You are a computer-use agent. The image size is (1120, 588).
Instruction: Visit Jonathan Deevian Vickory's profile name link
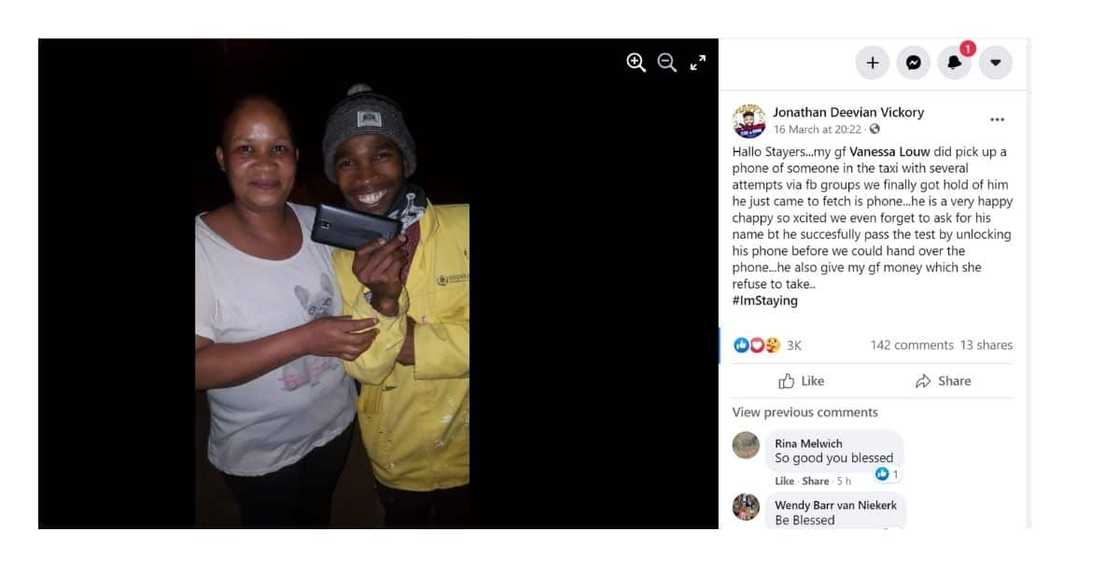[848, 112]
